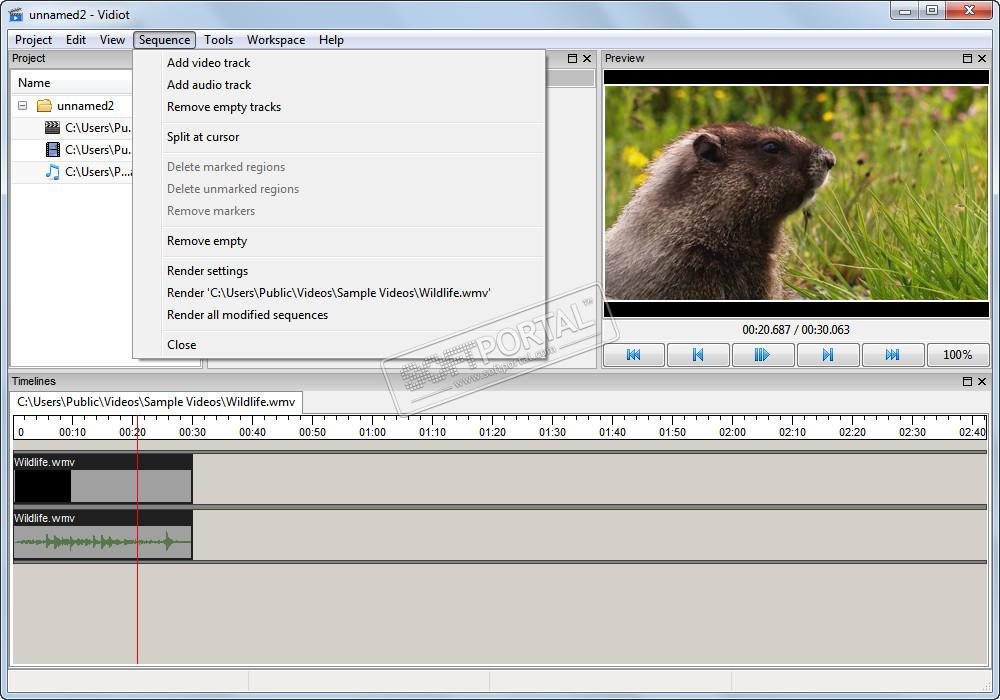Open the Tools menu
The height and width of the screenshot is (700, 1000).
tap(218, 40)
